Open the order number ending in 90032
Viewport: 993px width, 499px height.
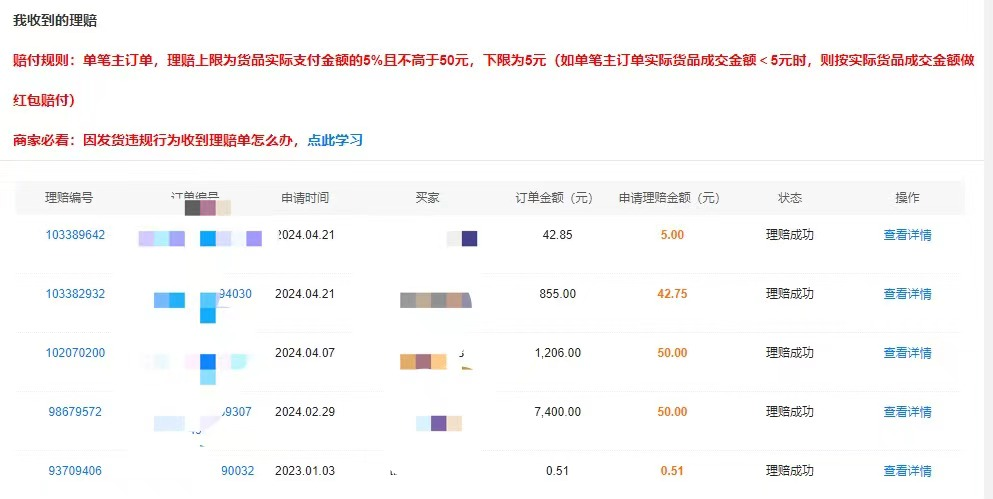[x=237, y=471]
